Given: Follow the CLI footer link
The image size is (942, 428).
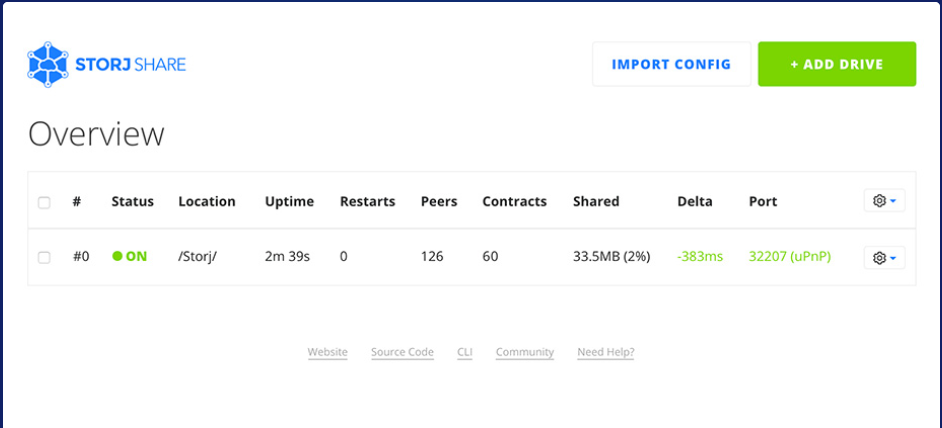Looking at the screenshot, I should 465,352.
